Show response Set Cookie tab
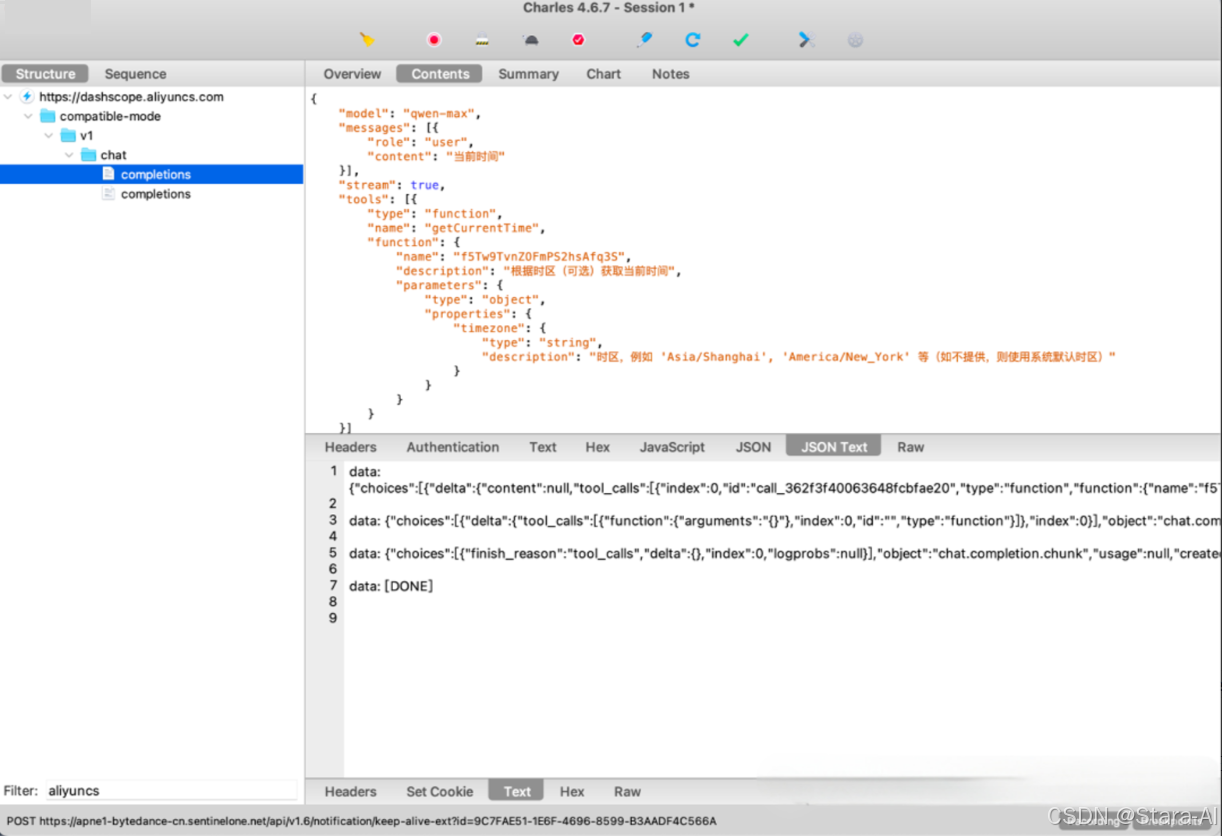Image resolution: width=1222 pixels, height=836 pixels. (440, 791)
